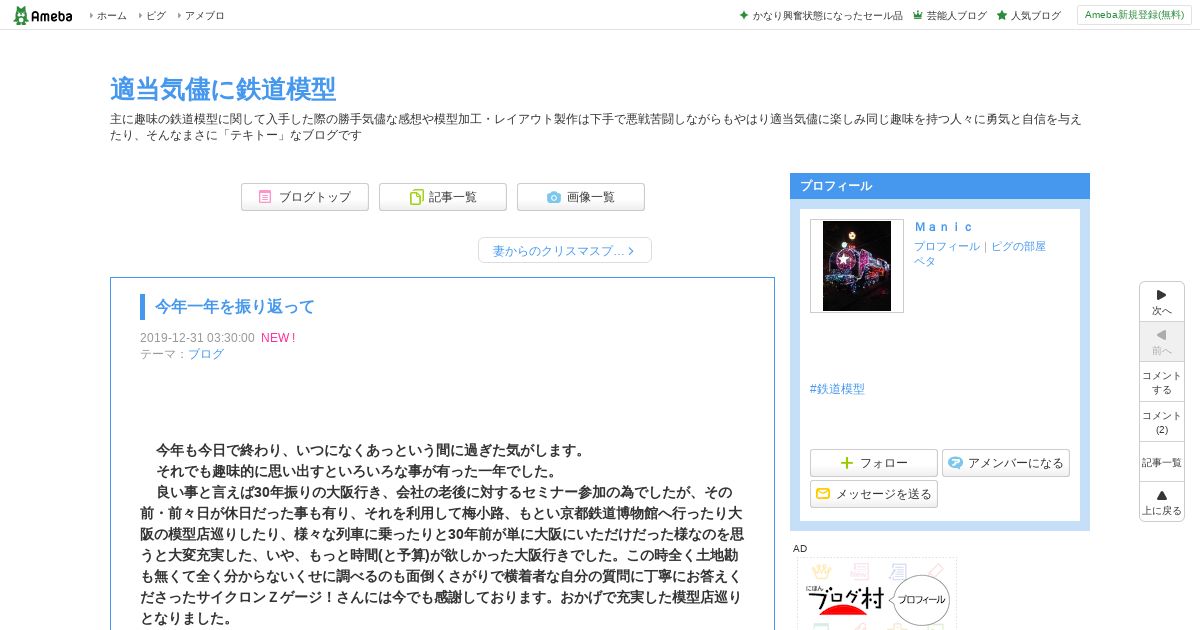The image size is (1200, 630).
Task: Click 上に戻る back-to-top button
Action: click(x=1162, y=502)
